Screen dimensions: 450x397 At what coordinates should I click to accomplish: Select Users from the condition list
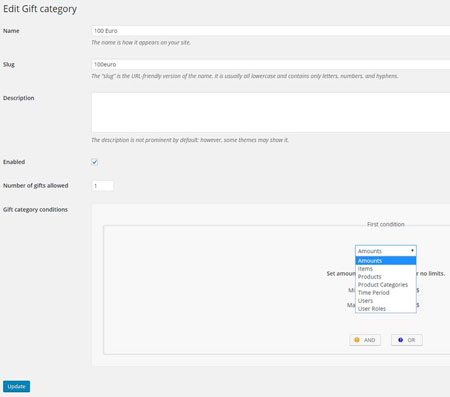(x=386, y=301)
